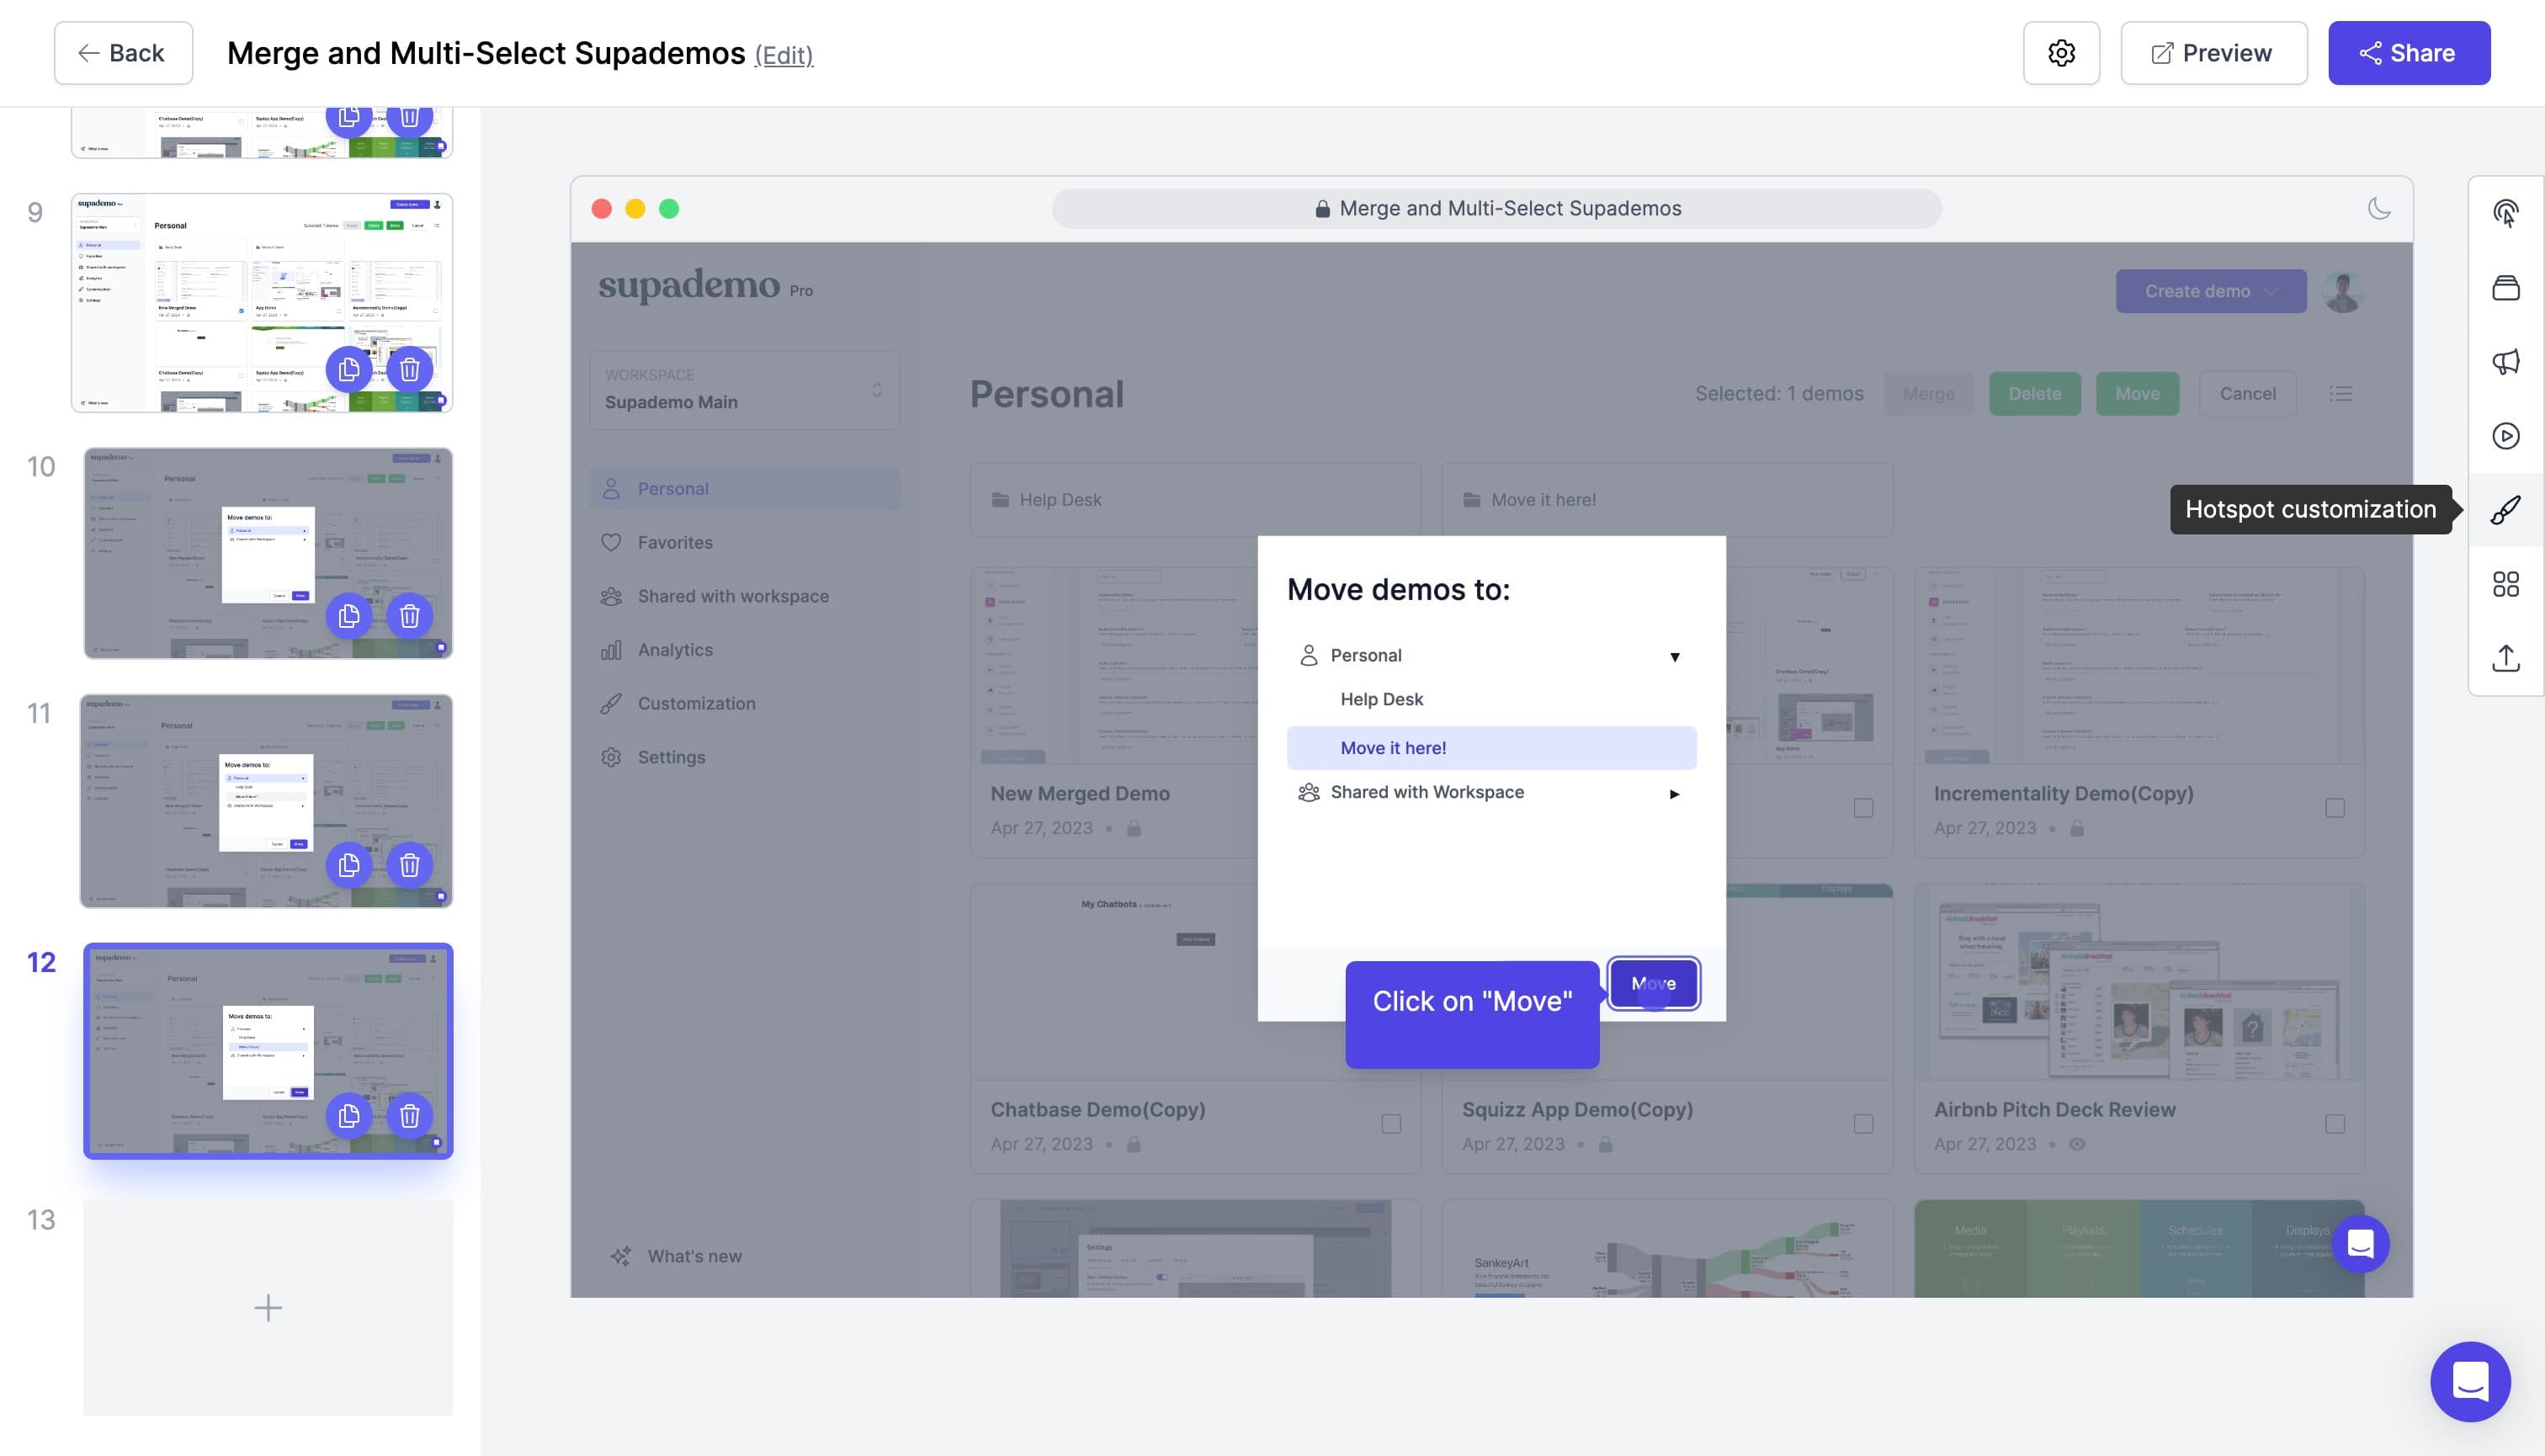The height and width of the screenshot is (1456, 2545).
Task: Open the settings gear in the top bar
Action: [2061, 53]
